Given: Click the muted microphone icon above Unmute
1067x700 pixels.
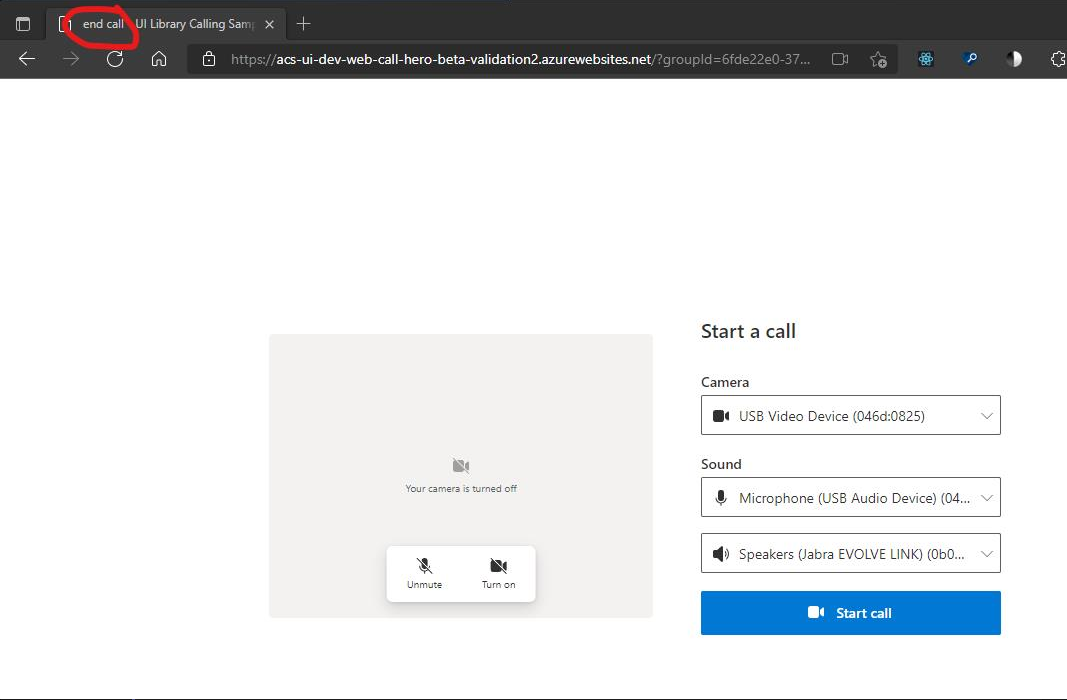Looking at the screenshot, I should click(424, 565).
